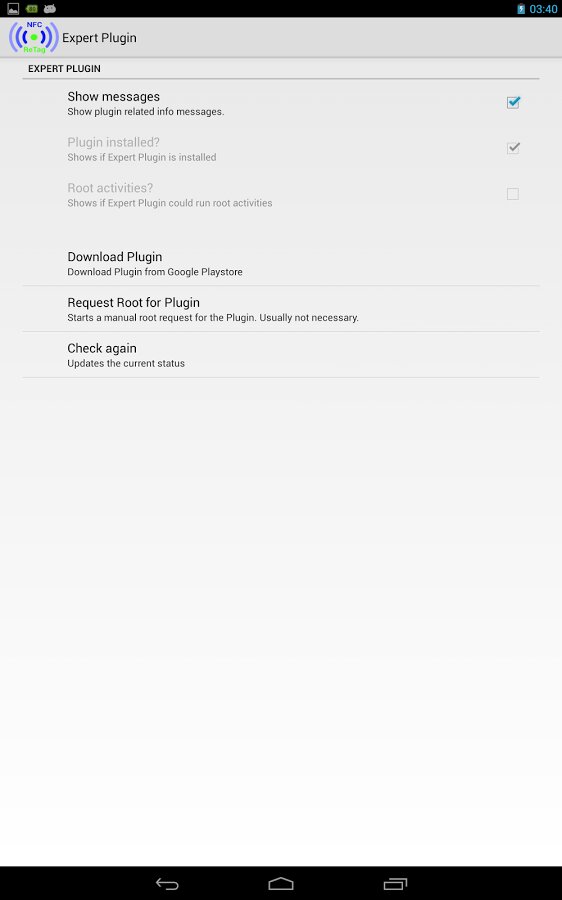The image size is (562, 900).
Task: Tap the Root activities? setting row text
Action: point(170,195)
